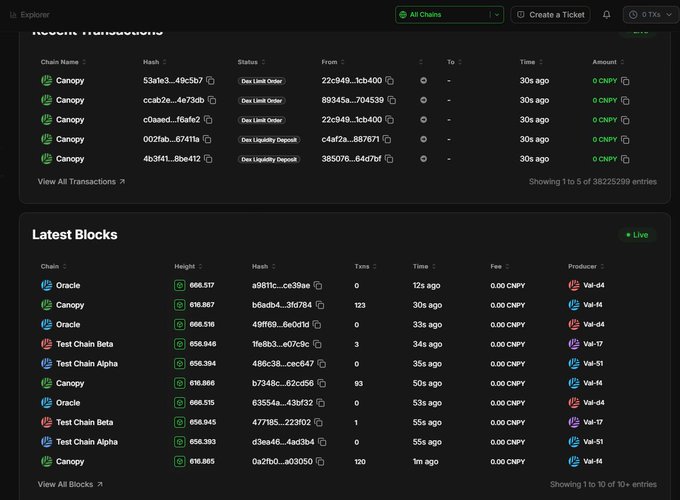Copy From address 385076...64d7bf
Viewport: 680px width, 500px height.
pyautogui.click(x=389, y=159)
